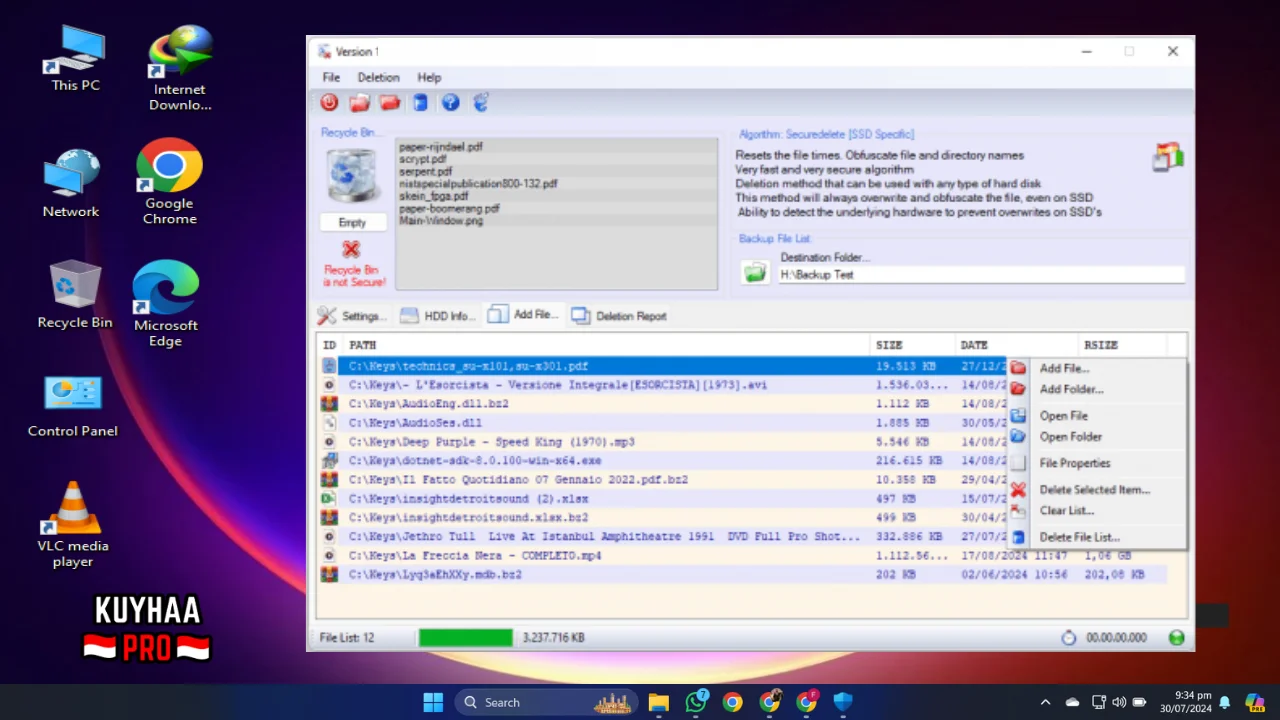
Task: Select the Lyq3aEhXXy.mdb.bz2 row
Action: (741, 575)
